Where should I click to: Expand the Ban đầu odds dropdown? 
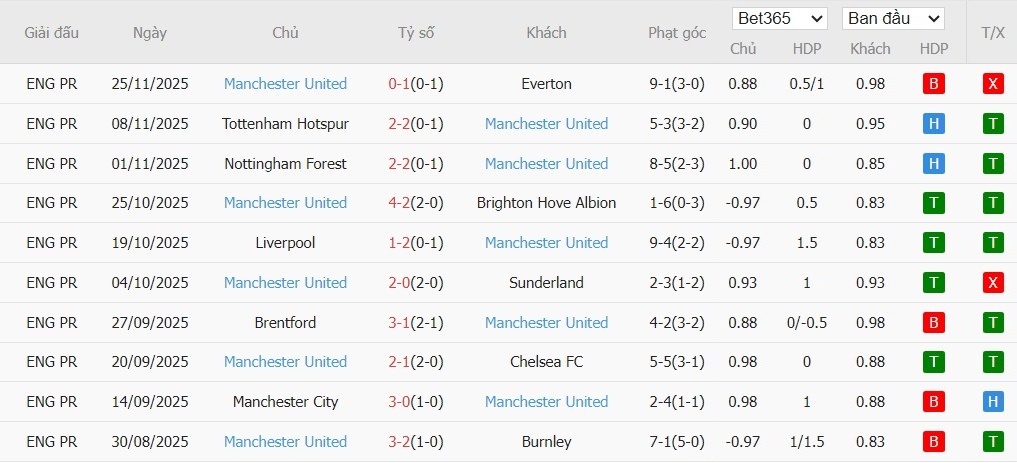pyautogui.click(x=893, y=19)
